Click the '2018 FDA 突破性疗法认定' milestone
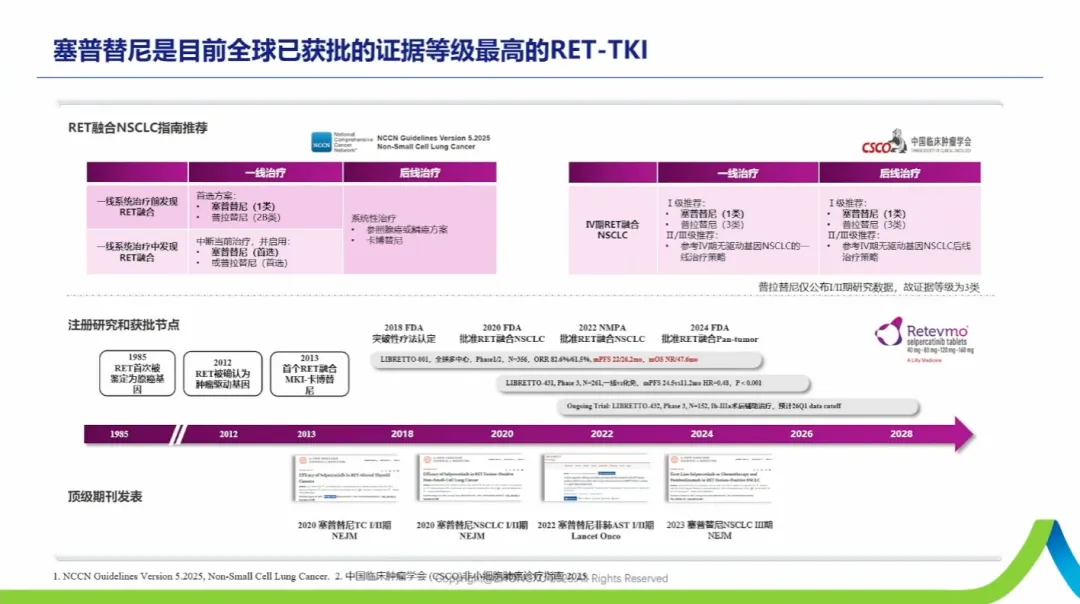The image size is (1080, 604). [x=404, y=333]
